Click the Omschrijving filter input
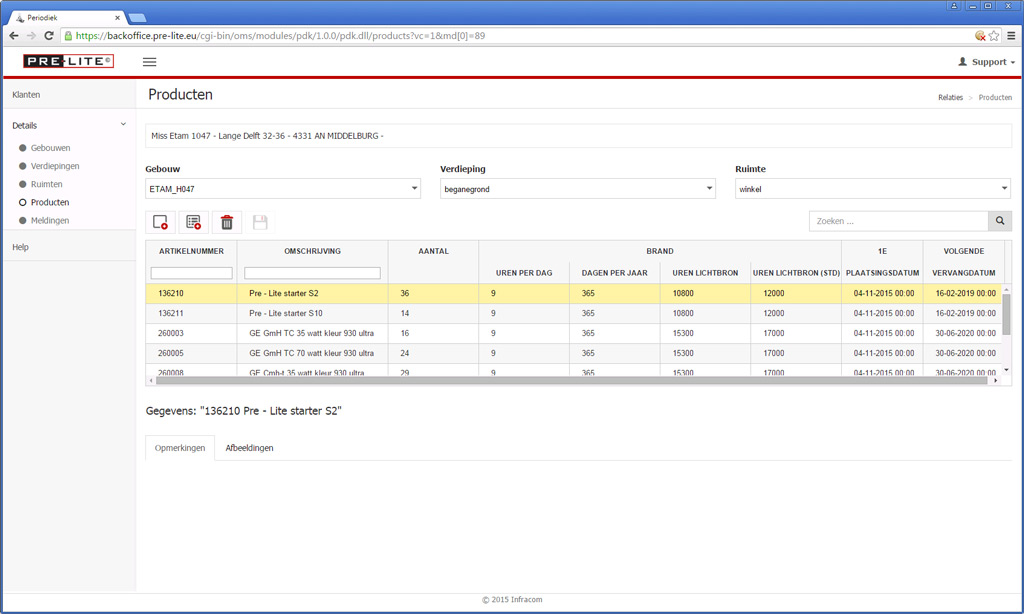1024x614 pixels. pyautogui.click(x=312, y=273)
